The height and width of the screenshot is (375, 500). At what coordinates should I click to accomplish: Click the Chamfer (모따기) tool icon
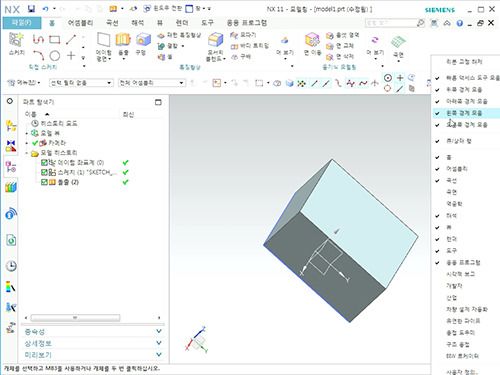coord(234,35)
